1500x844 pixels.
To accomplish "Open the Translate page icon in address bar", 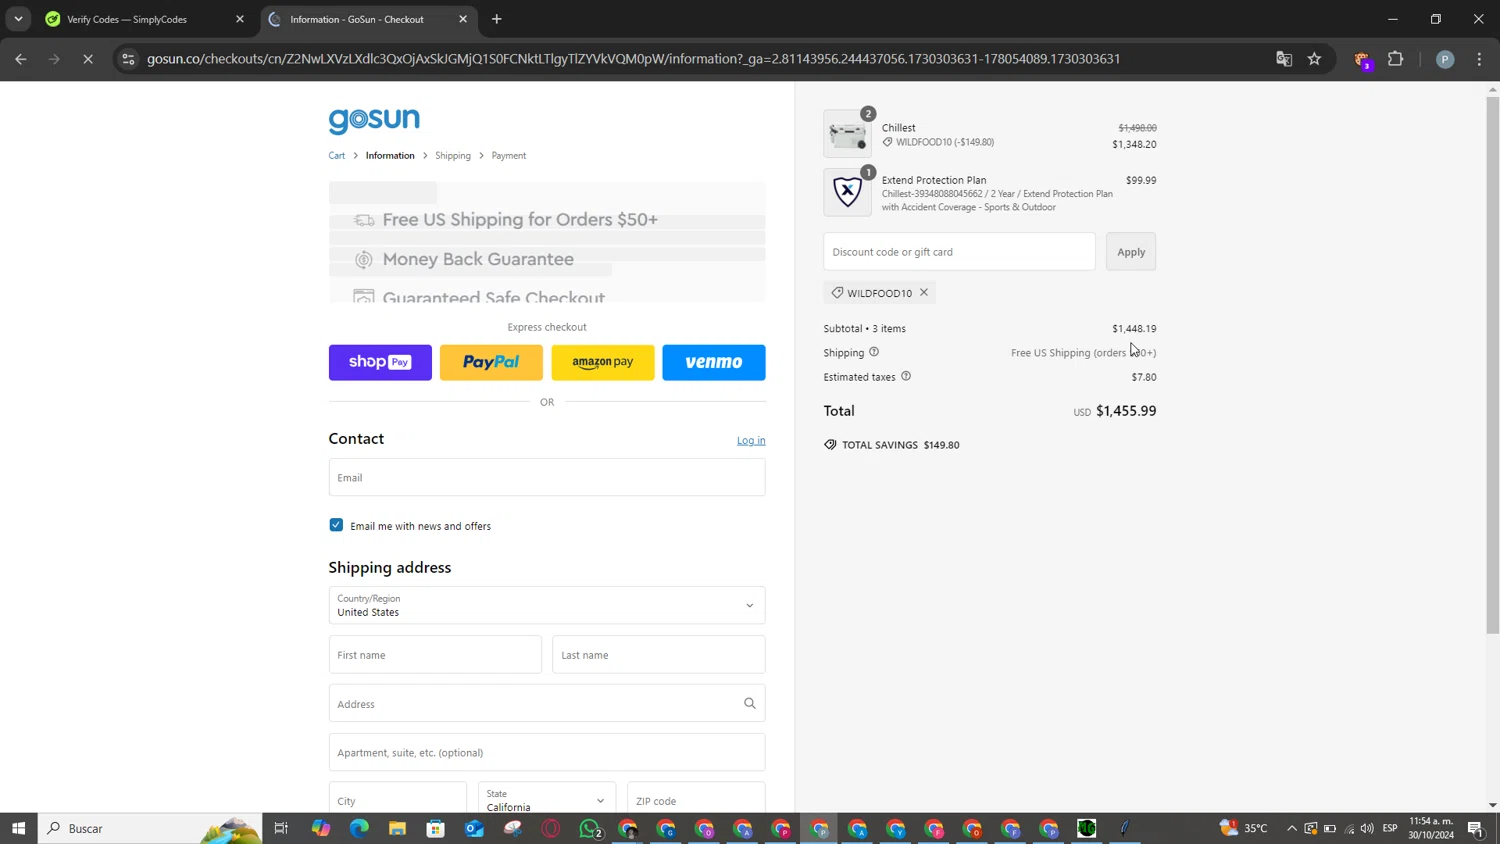I will pos(1284,59).
